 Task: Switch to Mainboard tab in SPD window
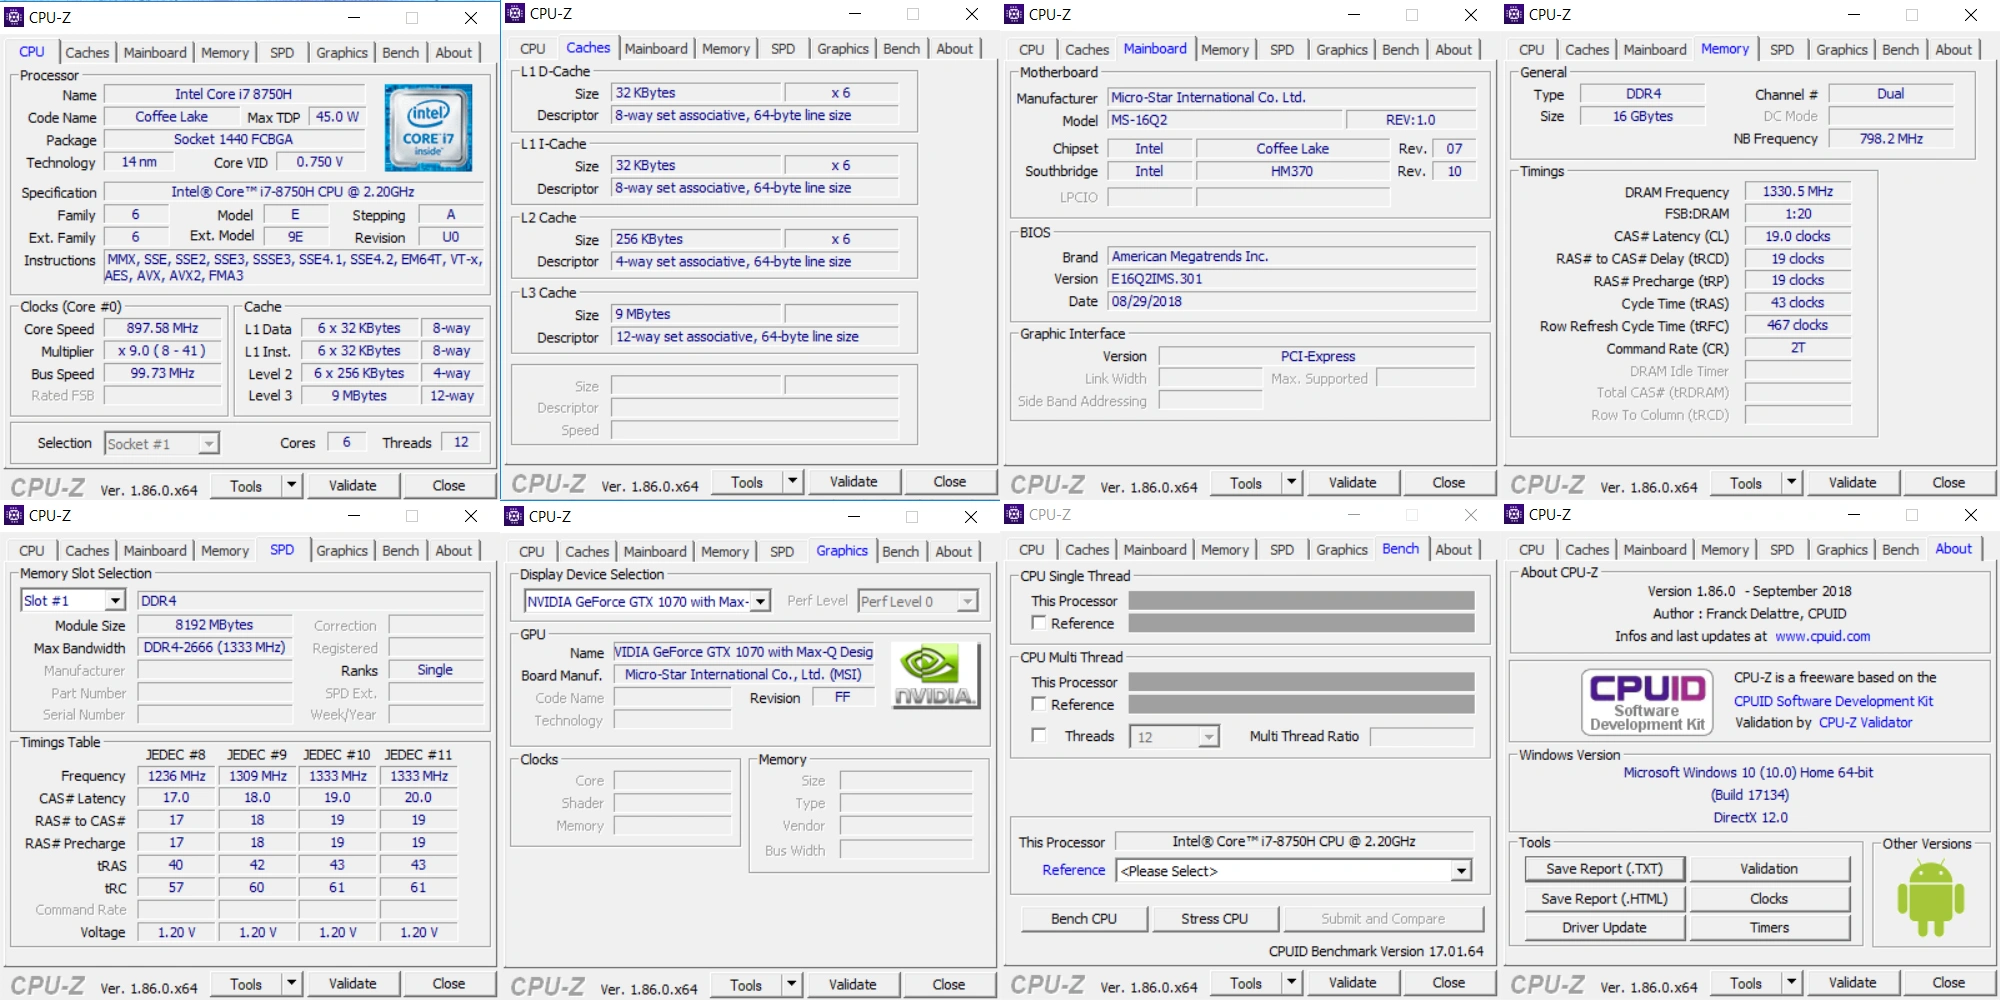(x=155, y=550)
